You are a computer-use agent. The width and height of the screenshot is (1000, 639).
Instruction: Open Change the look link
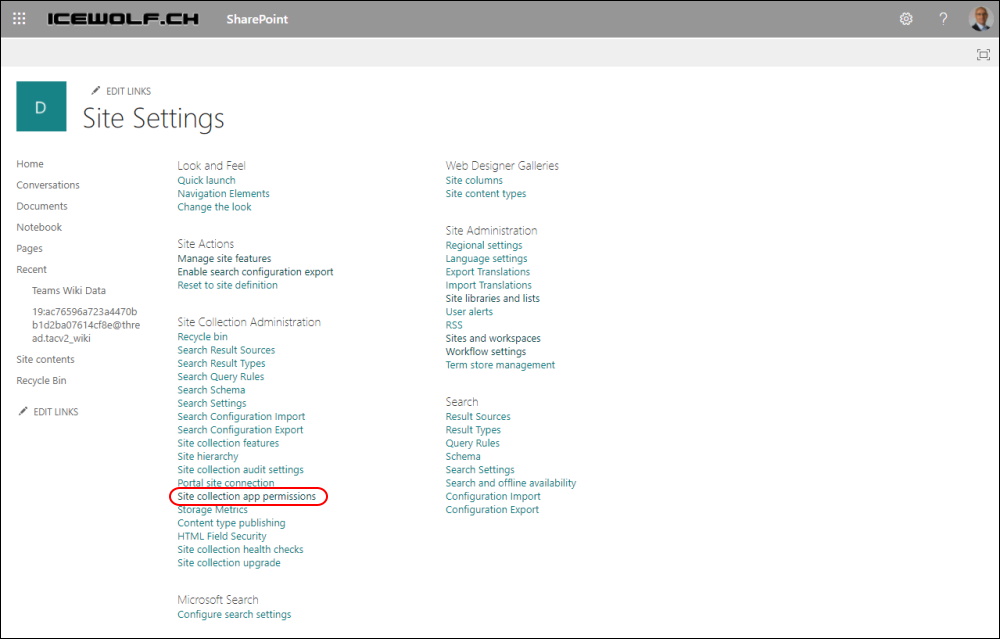point(214,207)
